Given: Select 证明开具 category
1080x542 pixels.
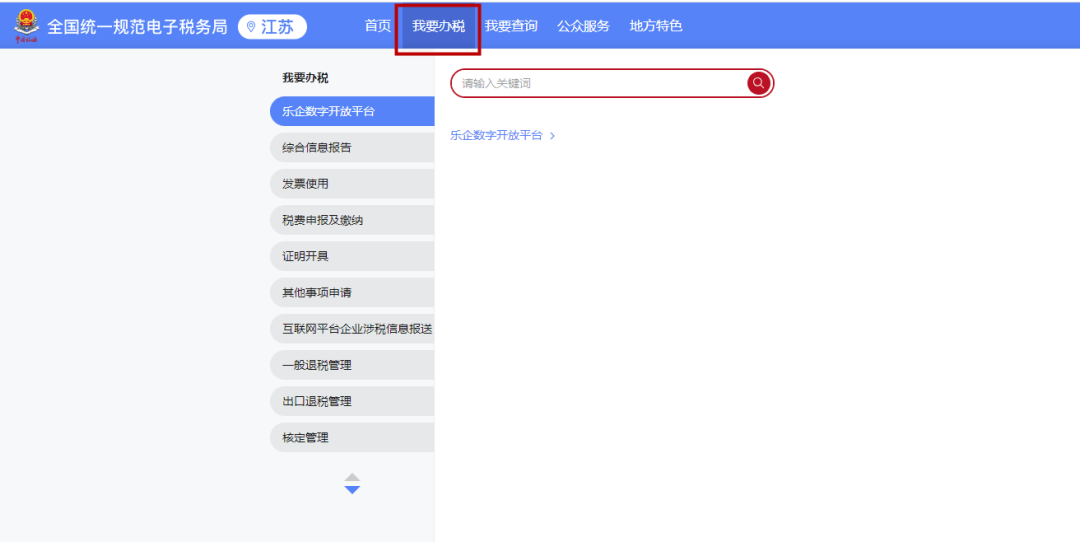Looking at the screenshot, I should coord(352,256).
